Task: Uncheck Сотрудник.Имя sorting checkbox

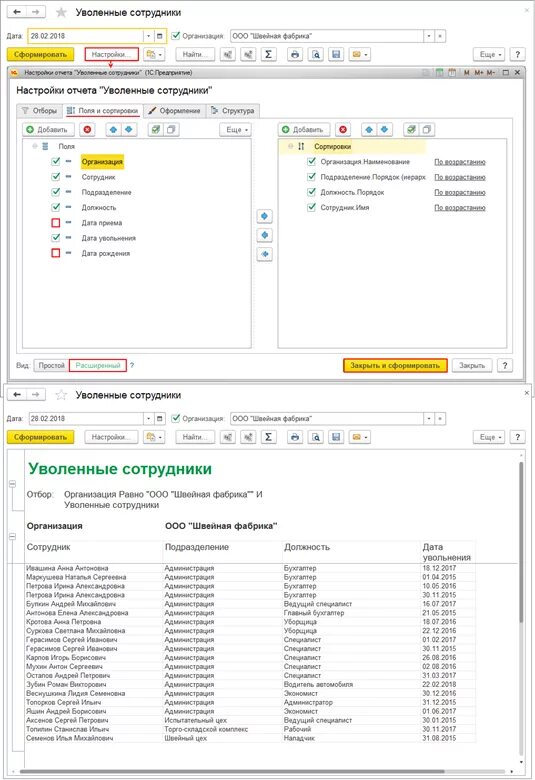Action: coord(312,207)
